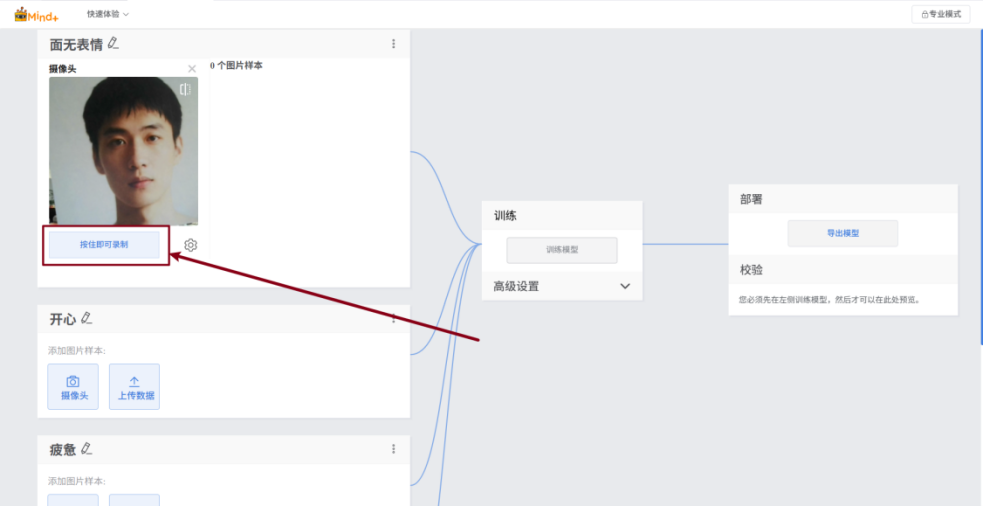Viewport: 983px width, 506px height.
Task: Click the Mind+ logo
Action: pos(36,14)
